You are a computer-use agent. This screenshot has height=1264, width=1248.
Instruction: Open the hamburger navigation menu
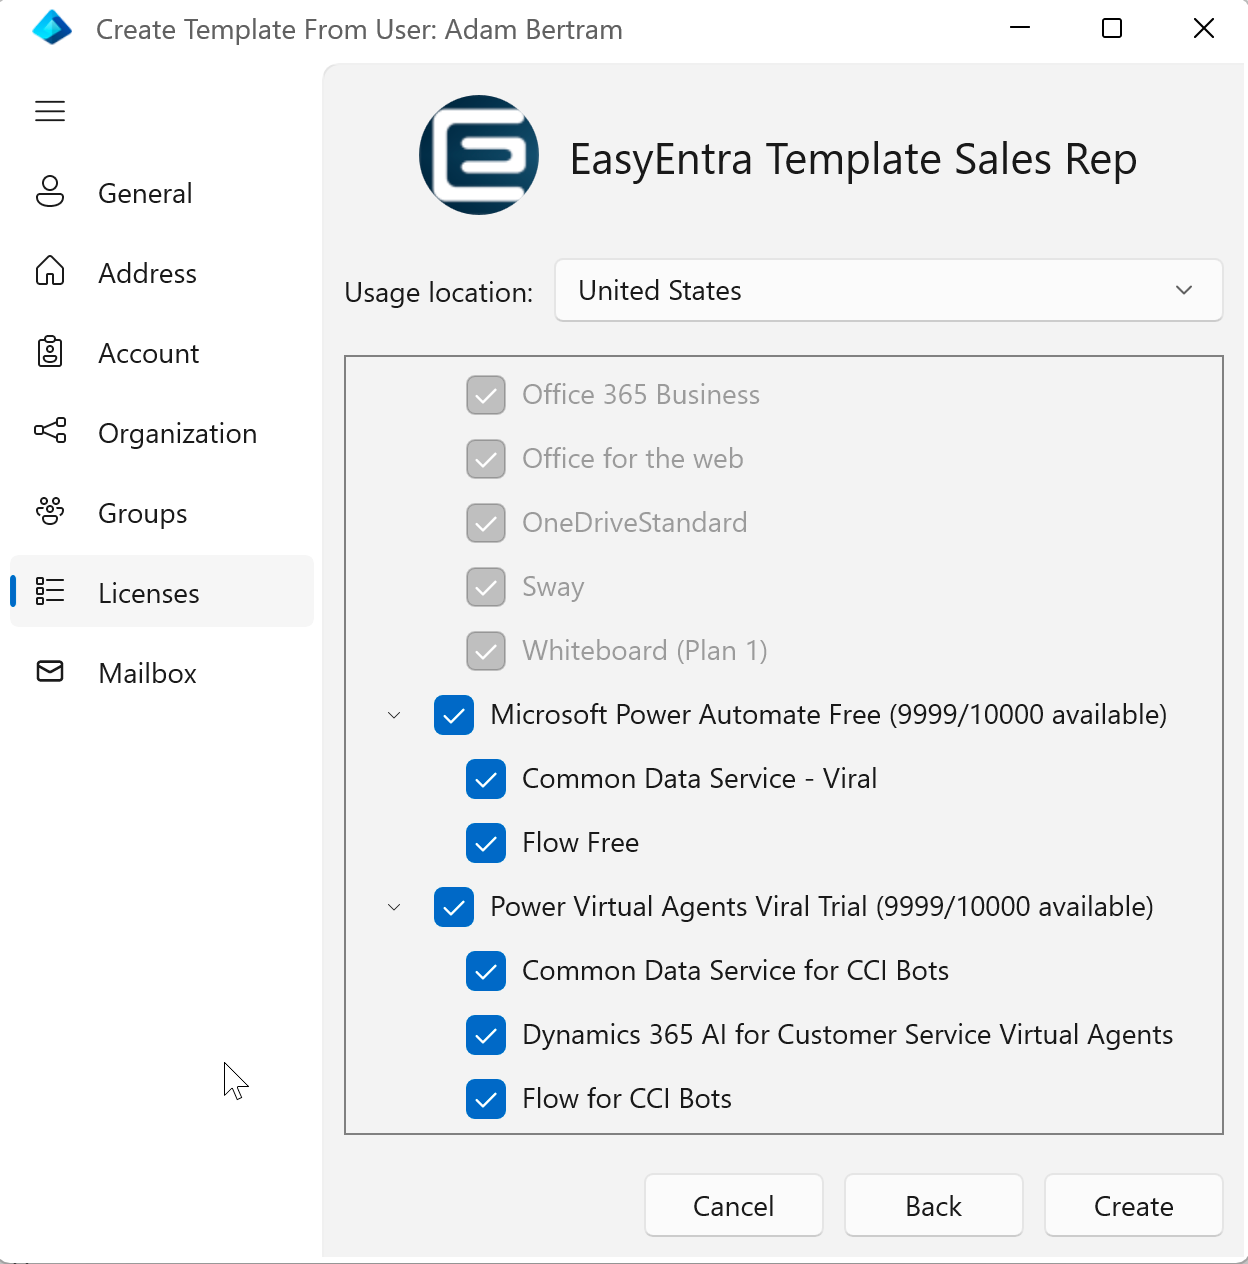coord(49,111)
